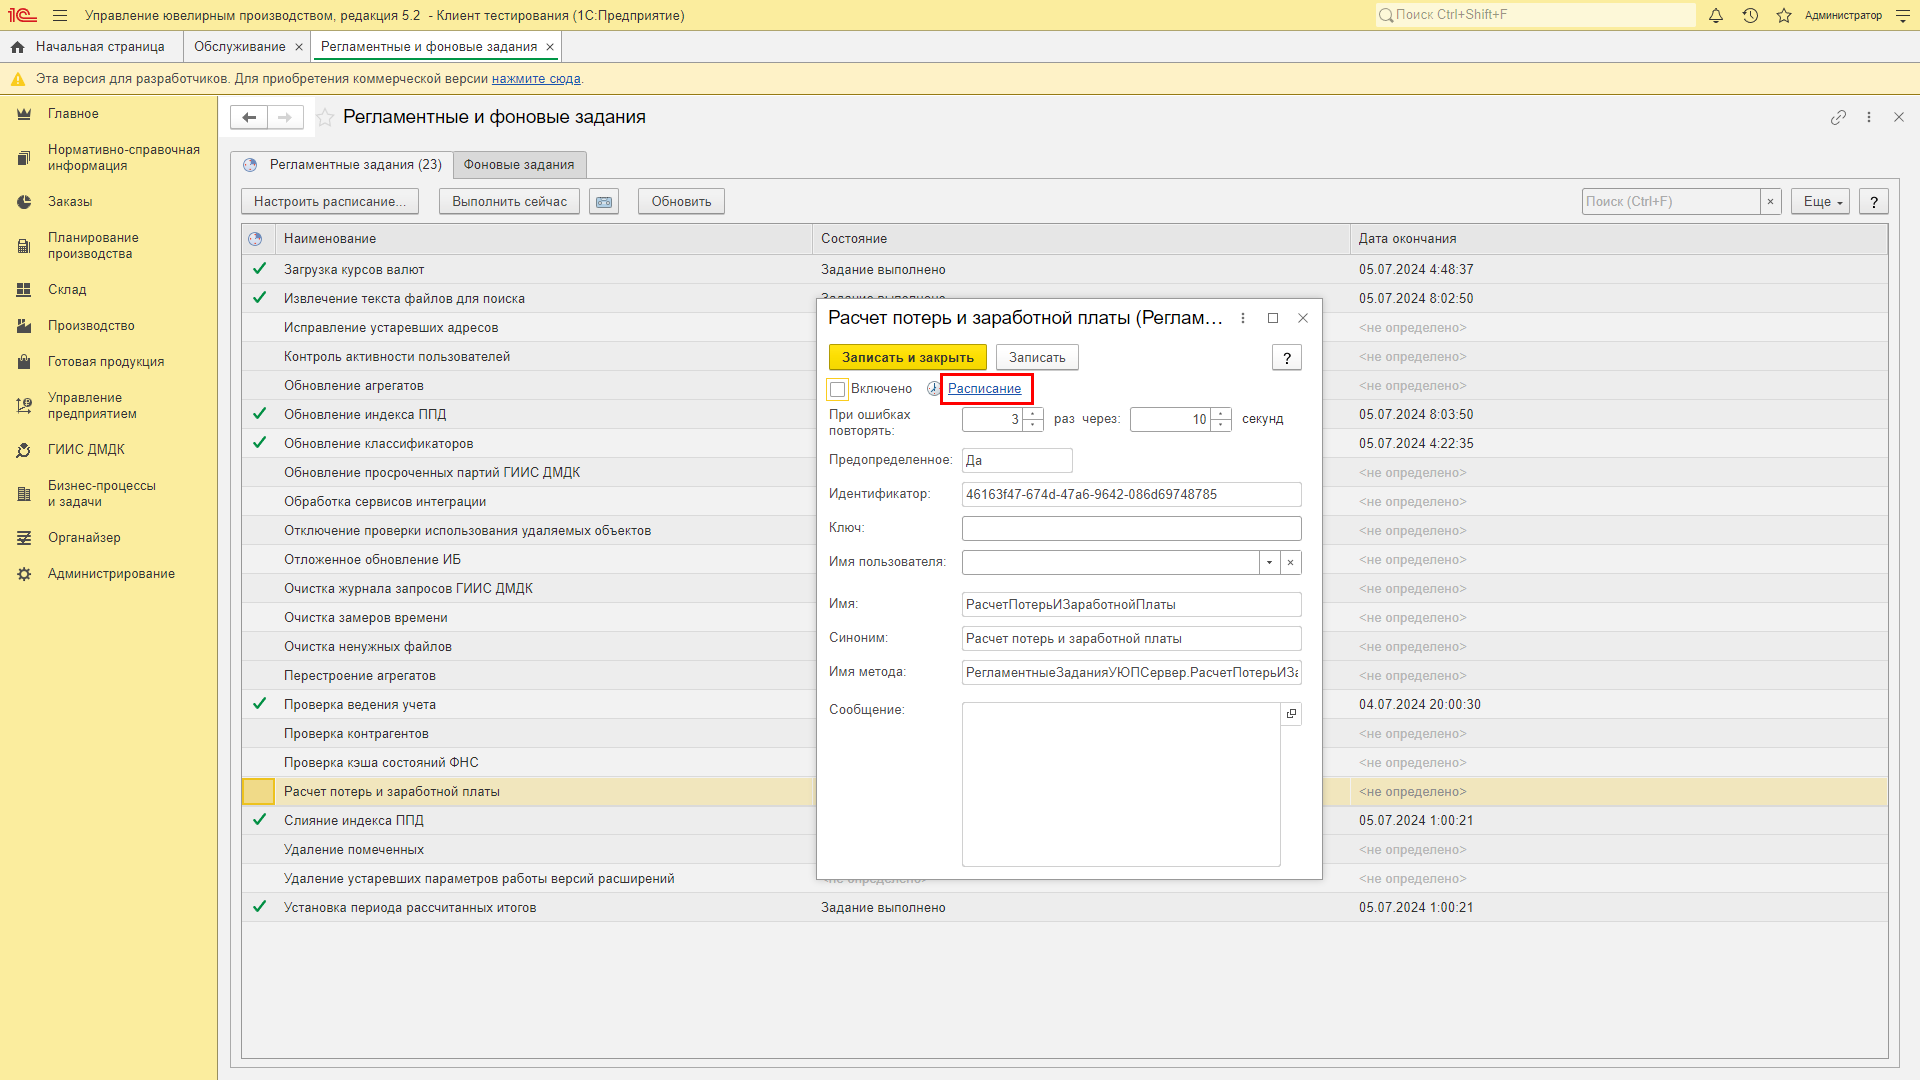Open dialog more-actions vertical dots

[x=1243, y=318]
